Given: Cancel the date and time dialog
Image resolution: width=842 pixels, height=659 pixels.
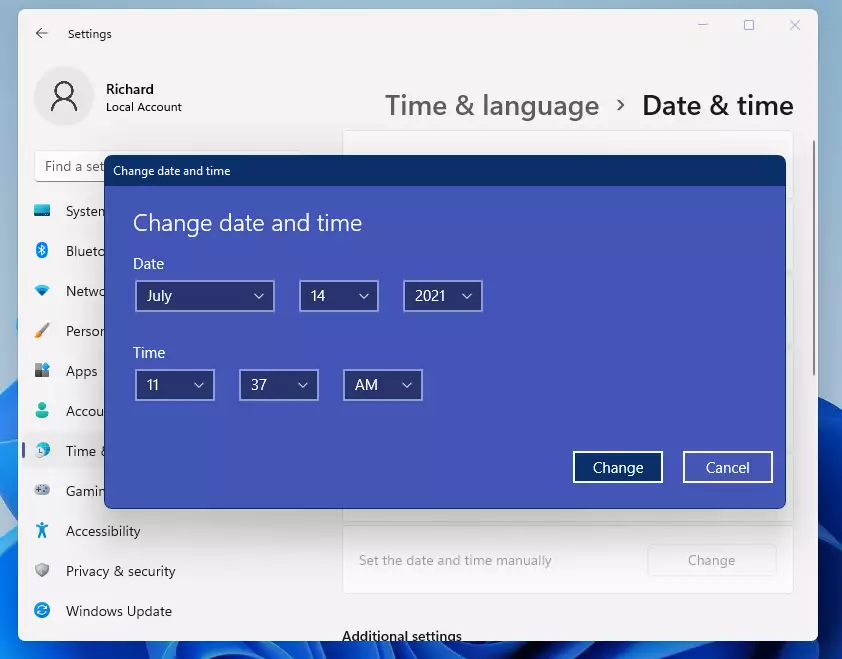Looking at the screenshot, I should click(x=728, y=467).
